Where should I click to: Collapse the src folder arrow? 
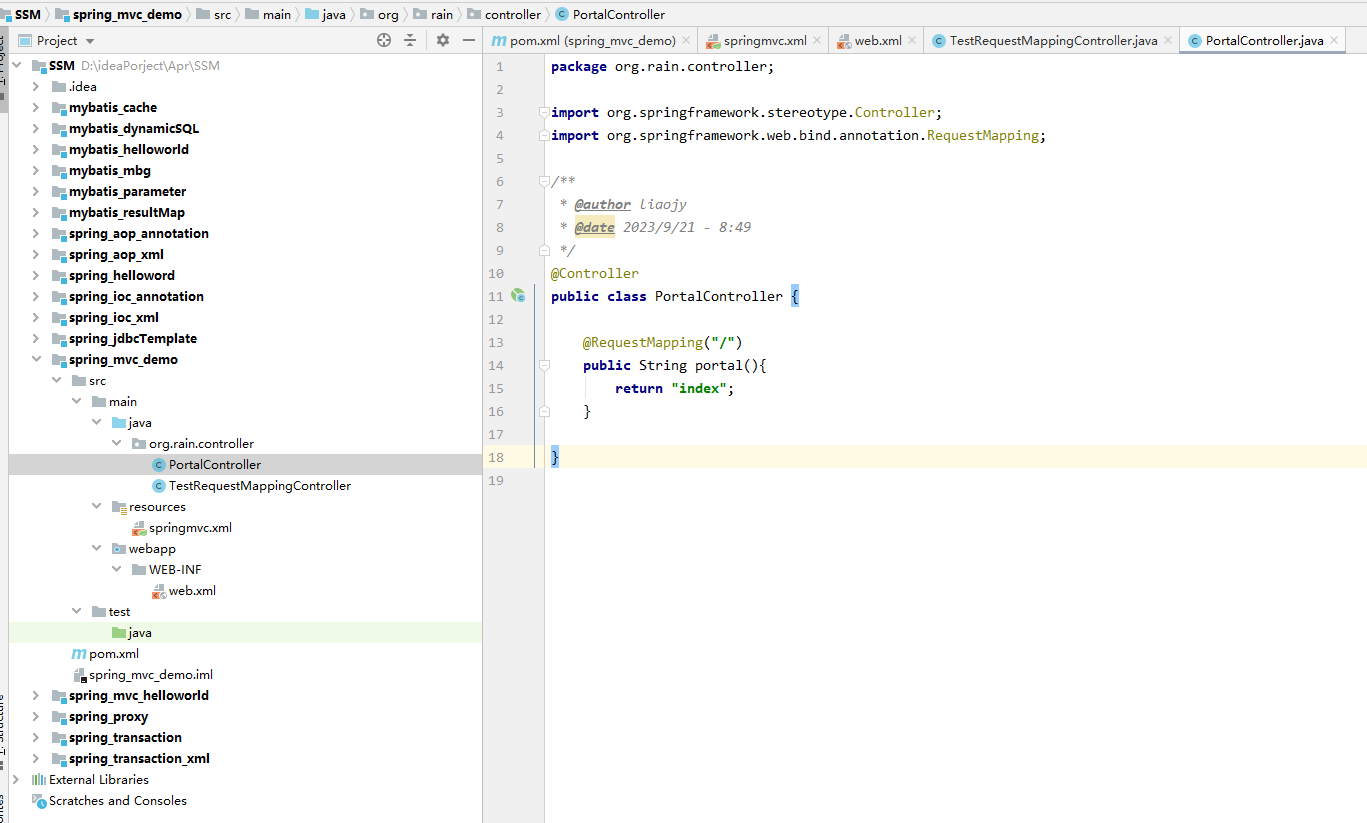click(56, 380)
